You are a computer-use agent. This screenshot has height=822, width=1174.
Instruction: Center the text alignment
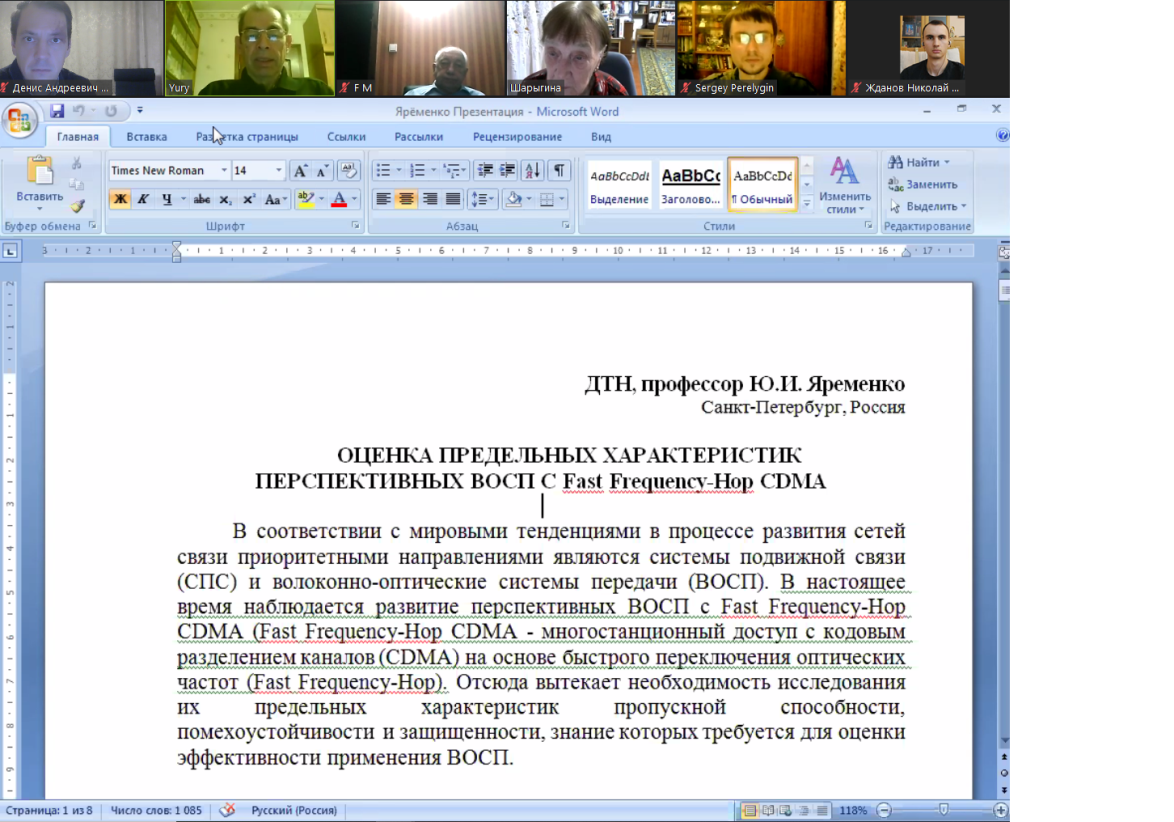pyautogui.click(x=406, y=199)
